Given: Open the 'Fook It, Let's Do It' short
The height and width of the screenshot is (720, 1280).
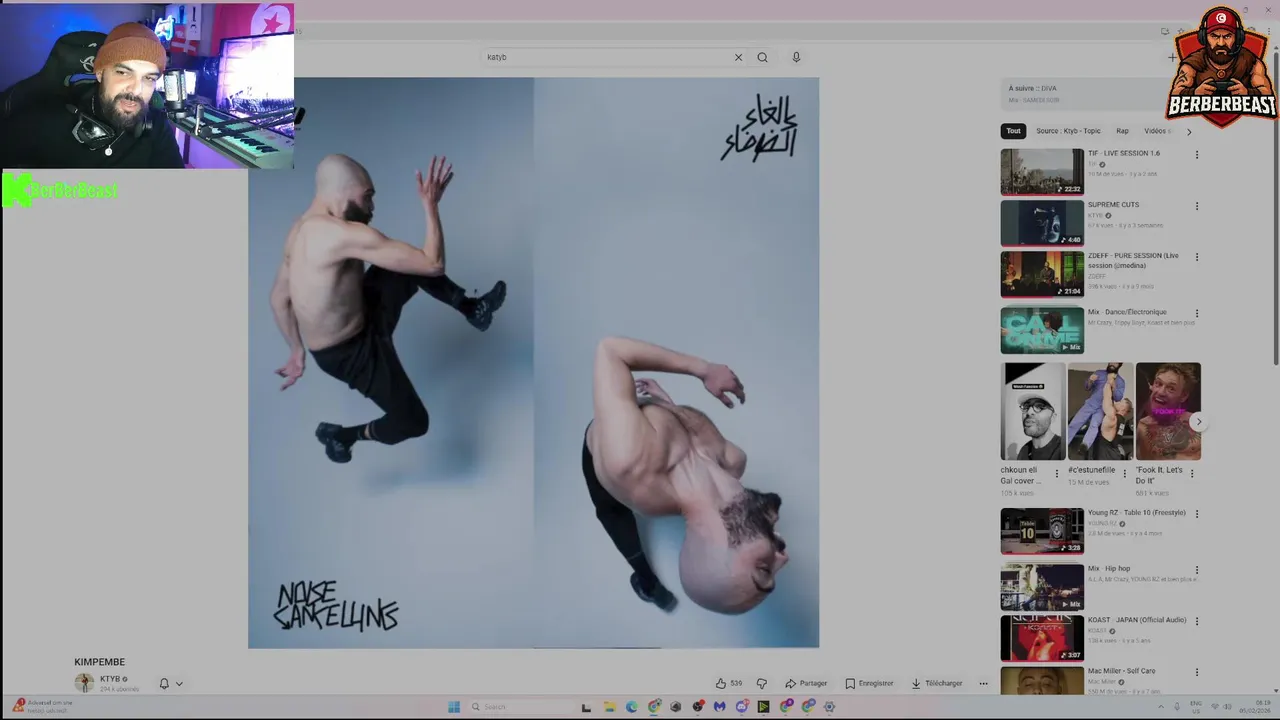Looking at the screenshot, I should [1168, 411].
